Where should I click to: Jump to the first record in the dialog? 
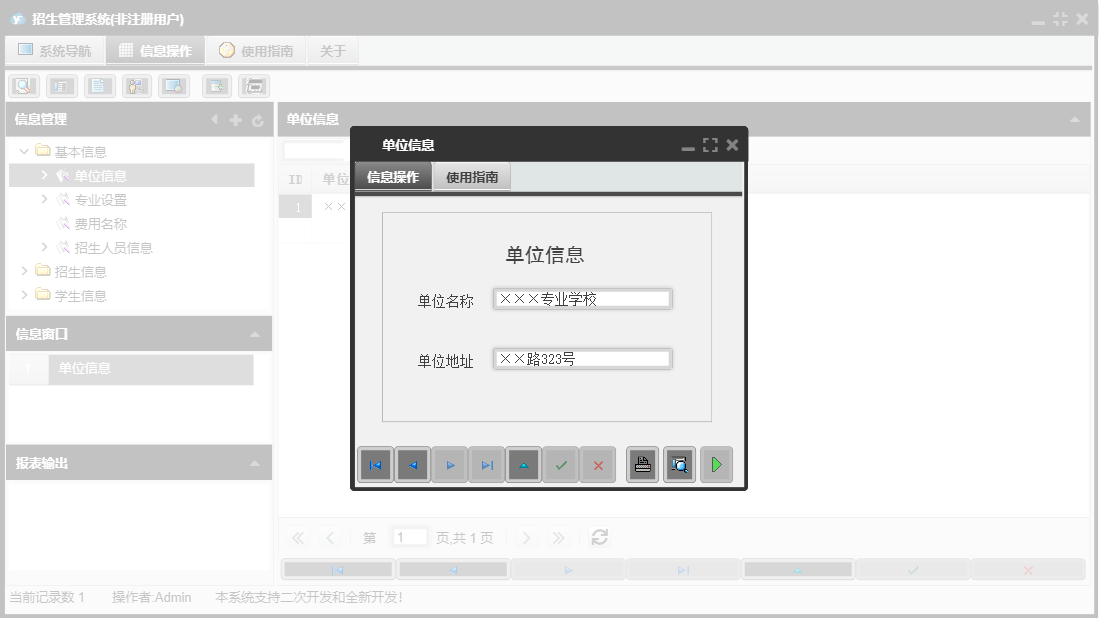point(374,464)
